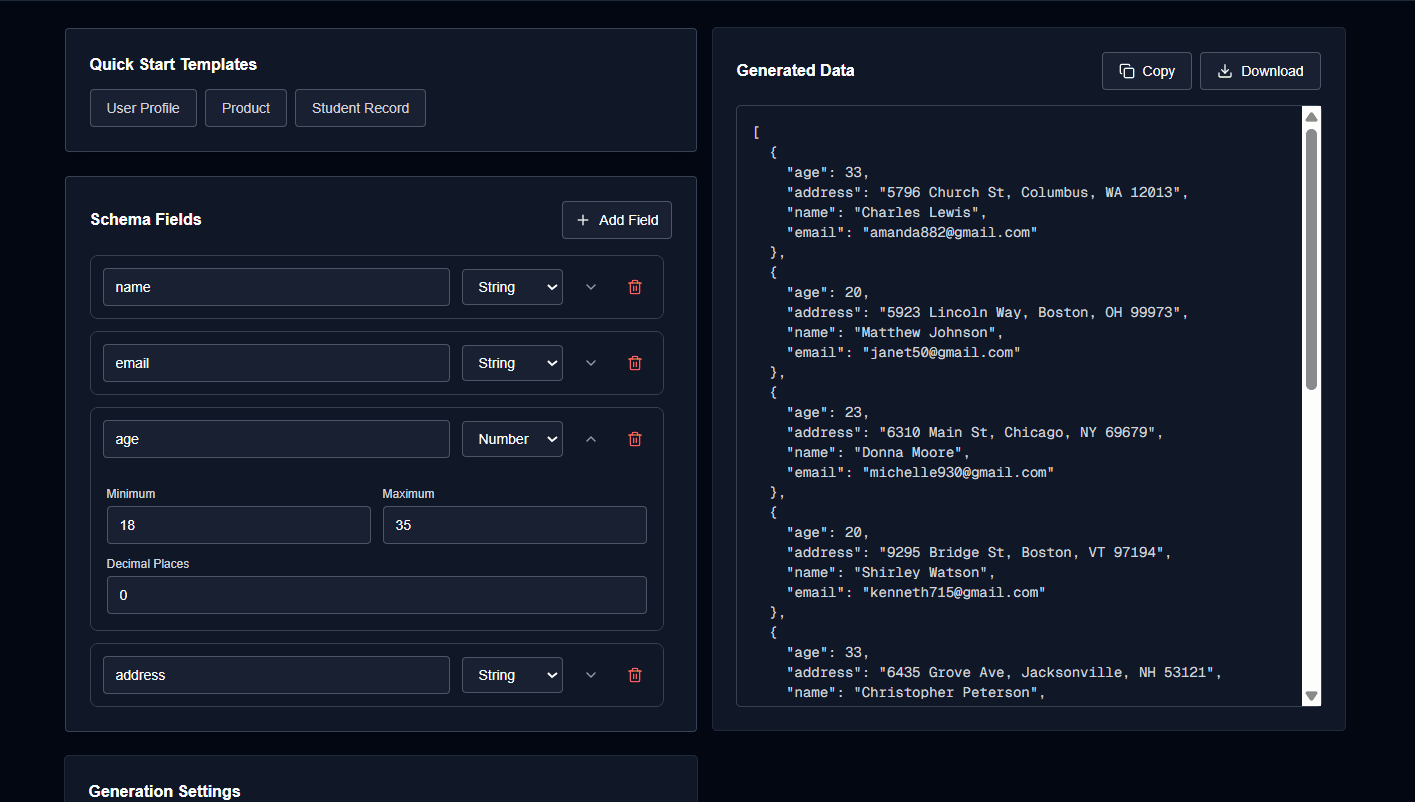The width and height of the screenshot is (1415, 802).
Task: Delete the name field with trash icon
Action: point(634,287)
